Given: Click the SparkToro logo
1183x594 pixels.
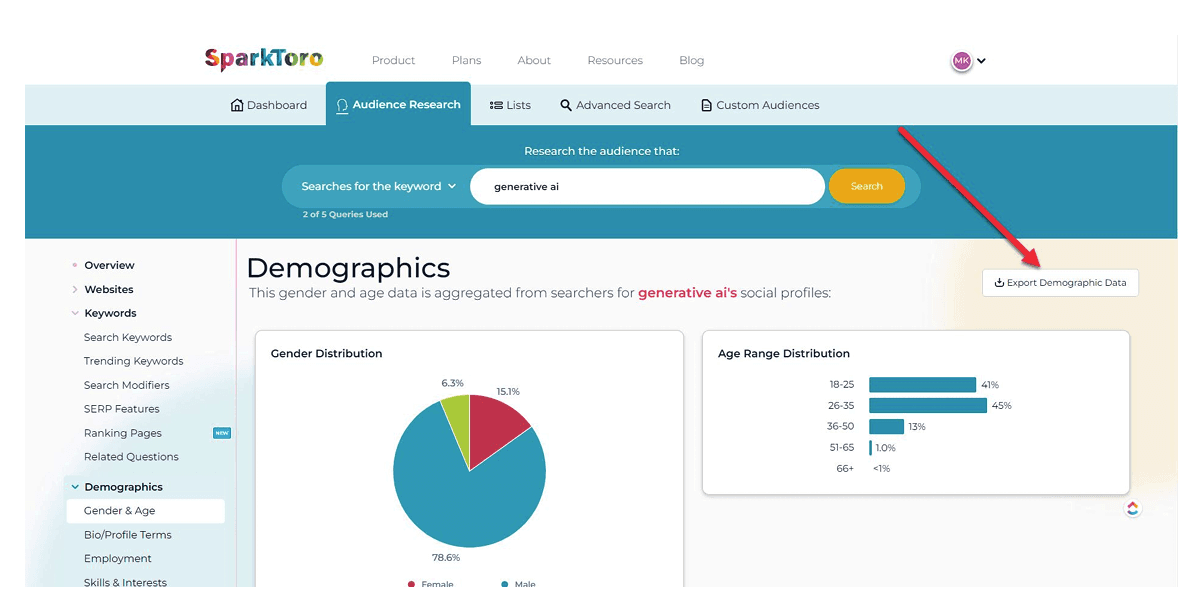Looking at the screenshot, I should 264,60.
